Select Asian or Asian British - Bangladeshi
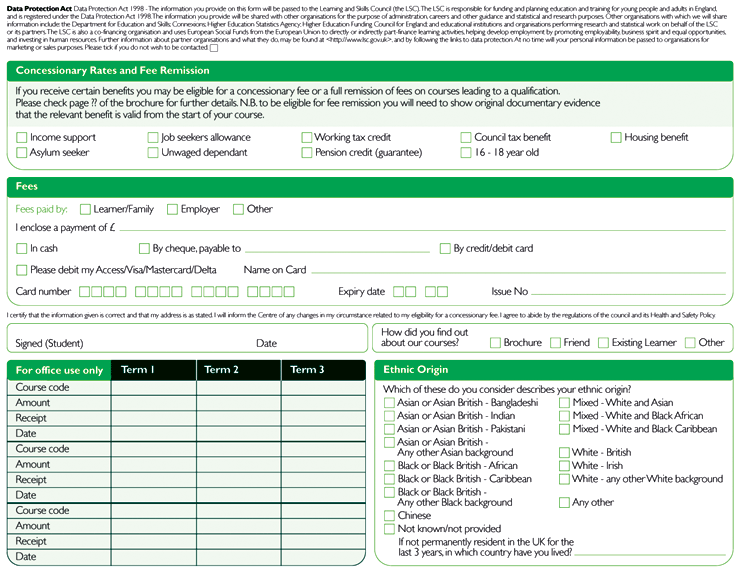The height and width of the screenshot is (572, 742). point(389,403)
